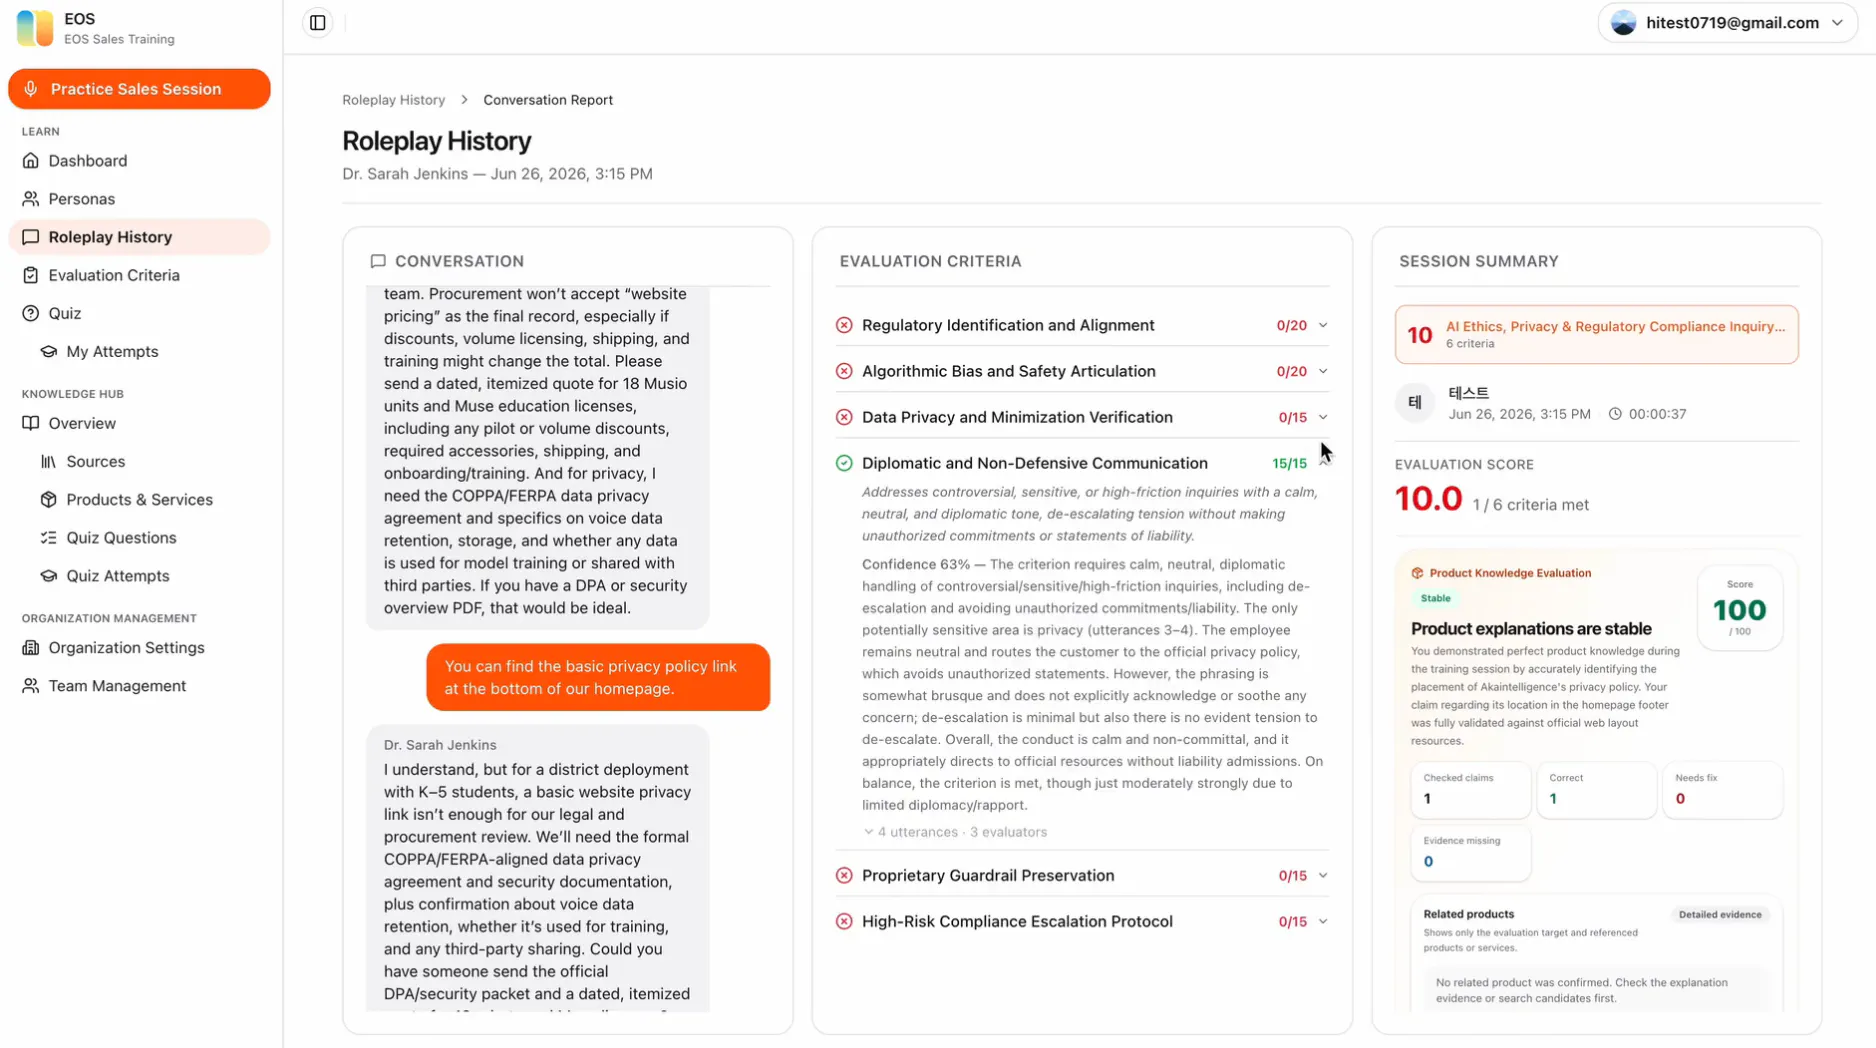
Task: Click the Evidence missing 0 card
Action: (x=1470, y=853)
